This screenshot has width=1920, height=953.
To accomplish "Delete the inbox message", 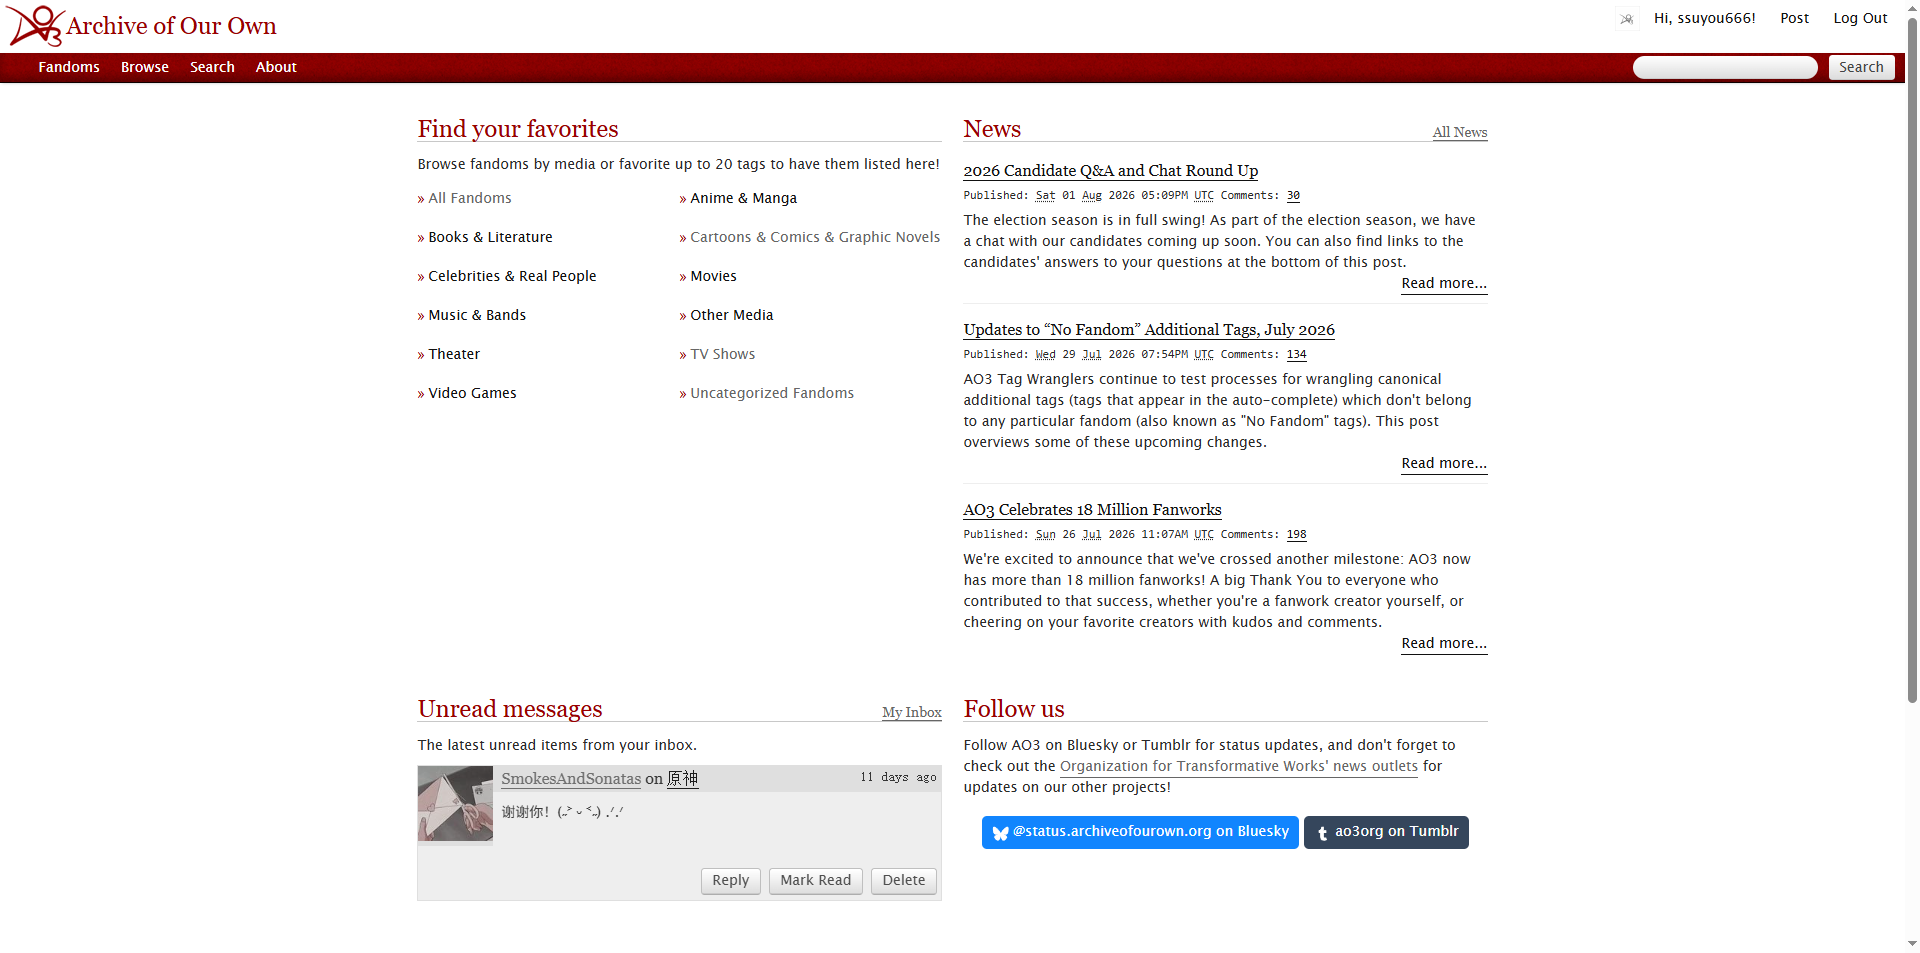I will pos(903,881).
